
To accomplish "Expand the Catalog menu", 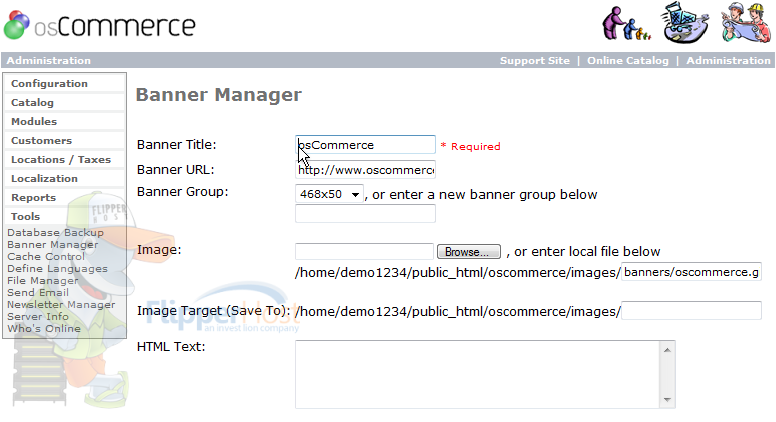I will (x=64, y=102).
